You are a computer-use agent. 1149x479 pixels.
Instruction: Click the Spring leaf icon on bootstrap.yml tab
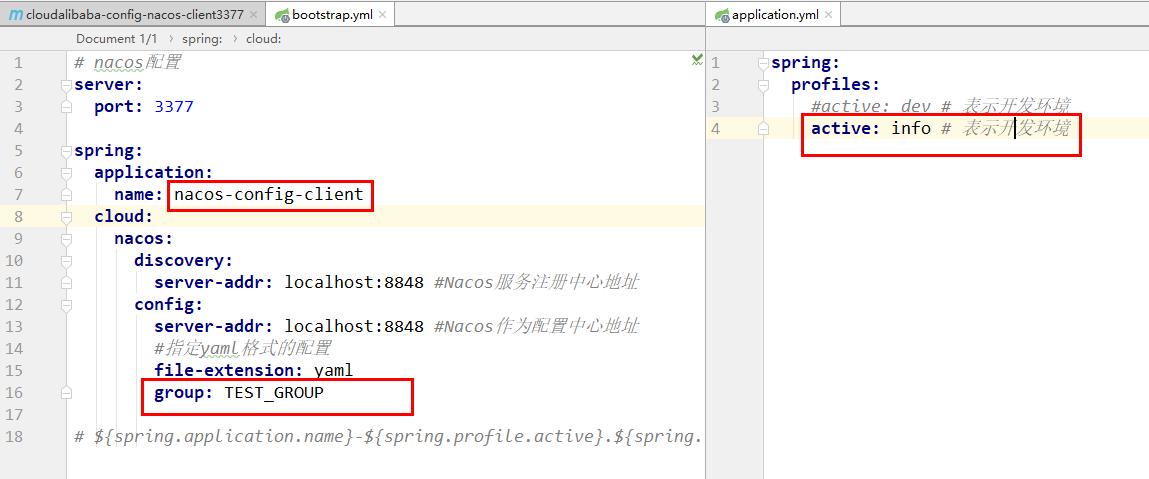(x=282, y=15)
